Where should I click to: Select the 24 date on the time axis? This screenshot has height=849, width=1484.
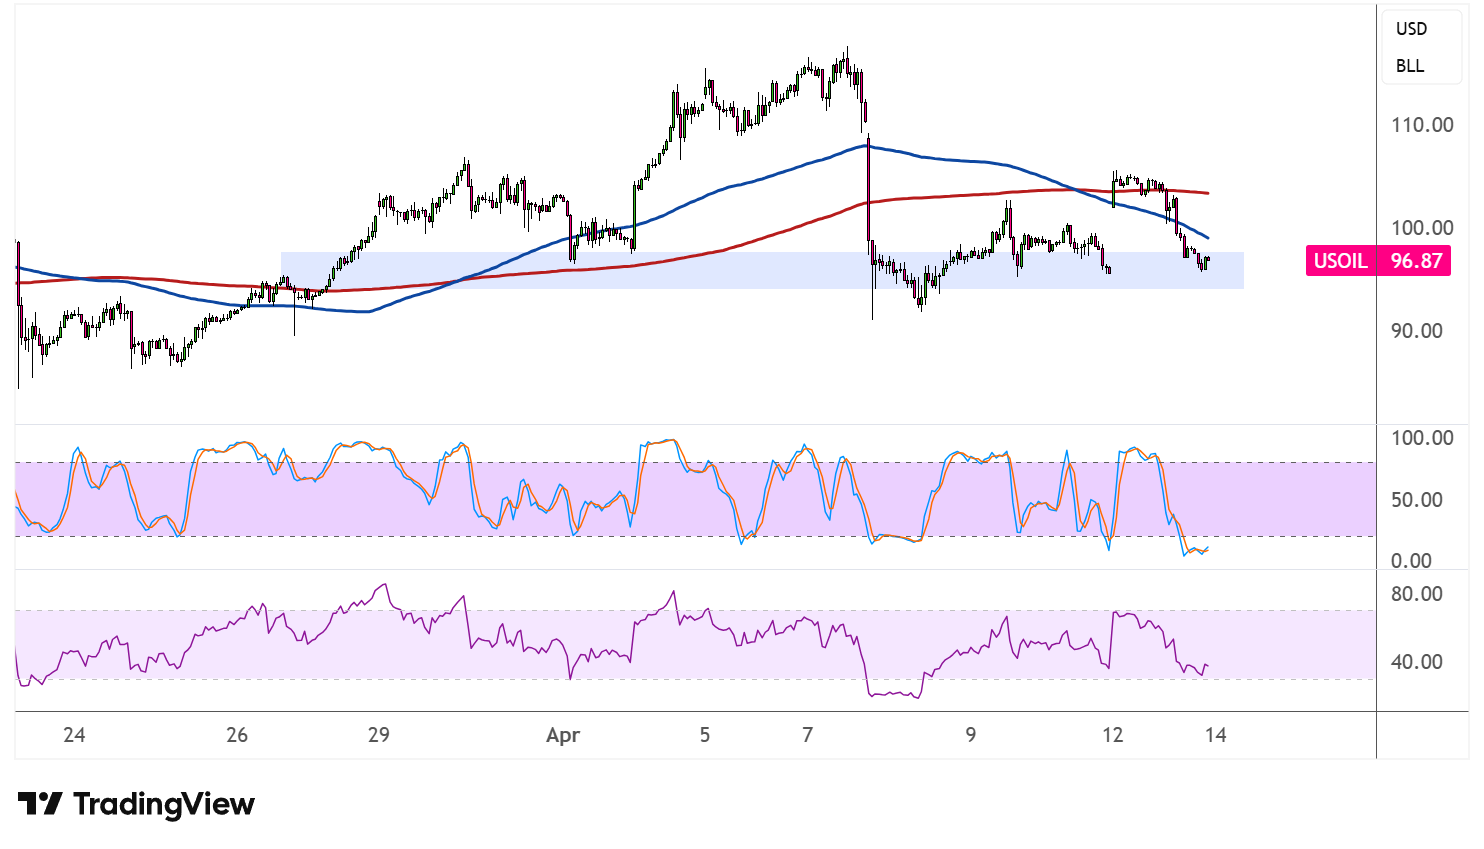[x=74, y=735]
